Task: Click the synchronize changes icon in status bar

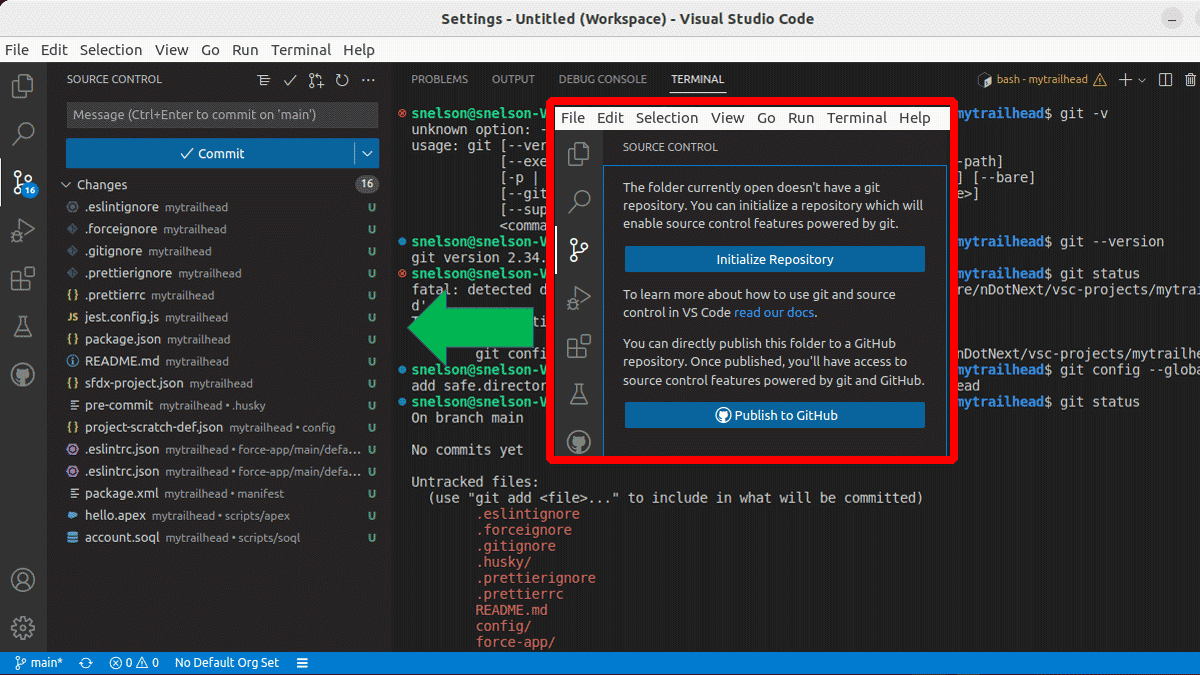Action: pyautogui.click(x=86, y=663)
